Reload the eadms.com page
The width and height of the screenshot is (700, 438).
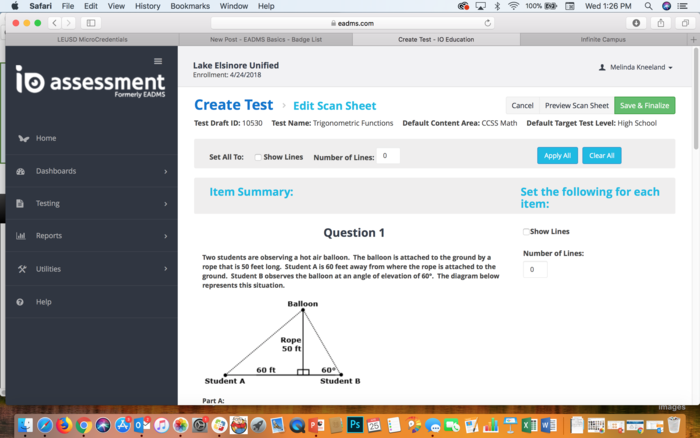click(x=488, y=22)
